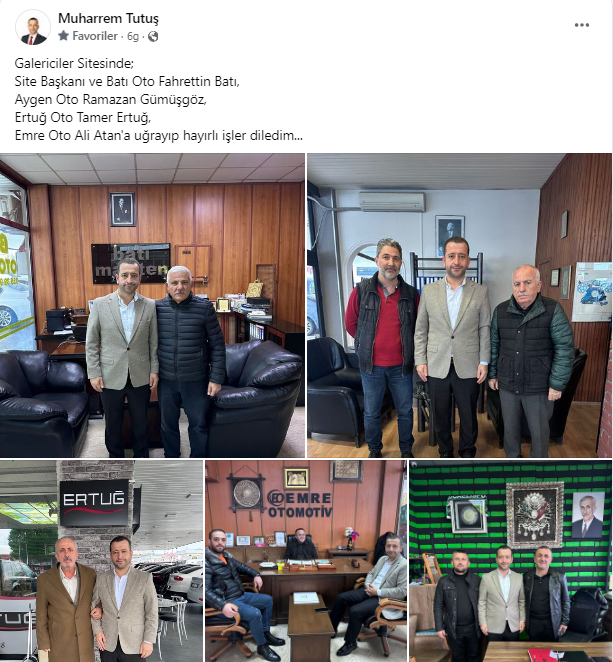
Task: Open the three-dot post options menu
Action: (x=582, y=25)
